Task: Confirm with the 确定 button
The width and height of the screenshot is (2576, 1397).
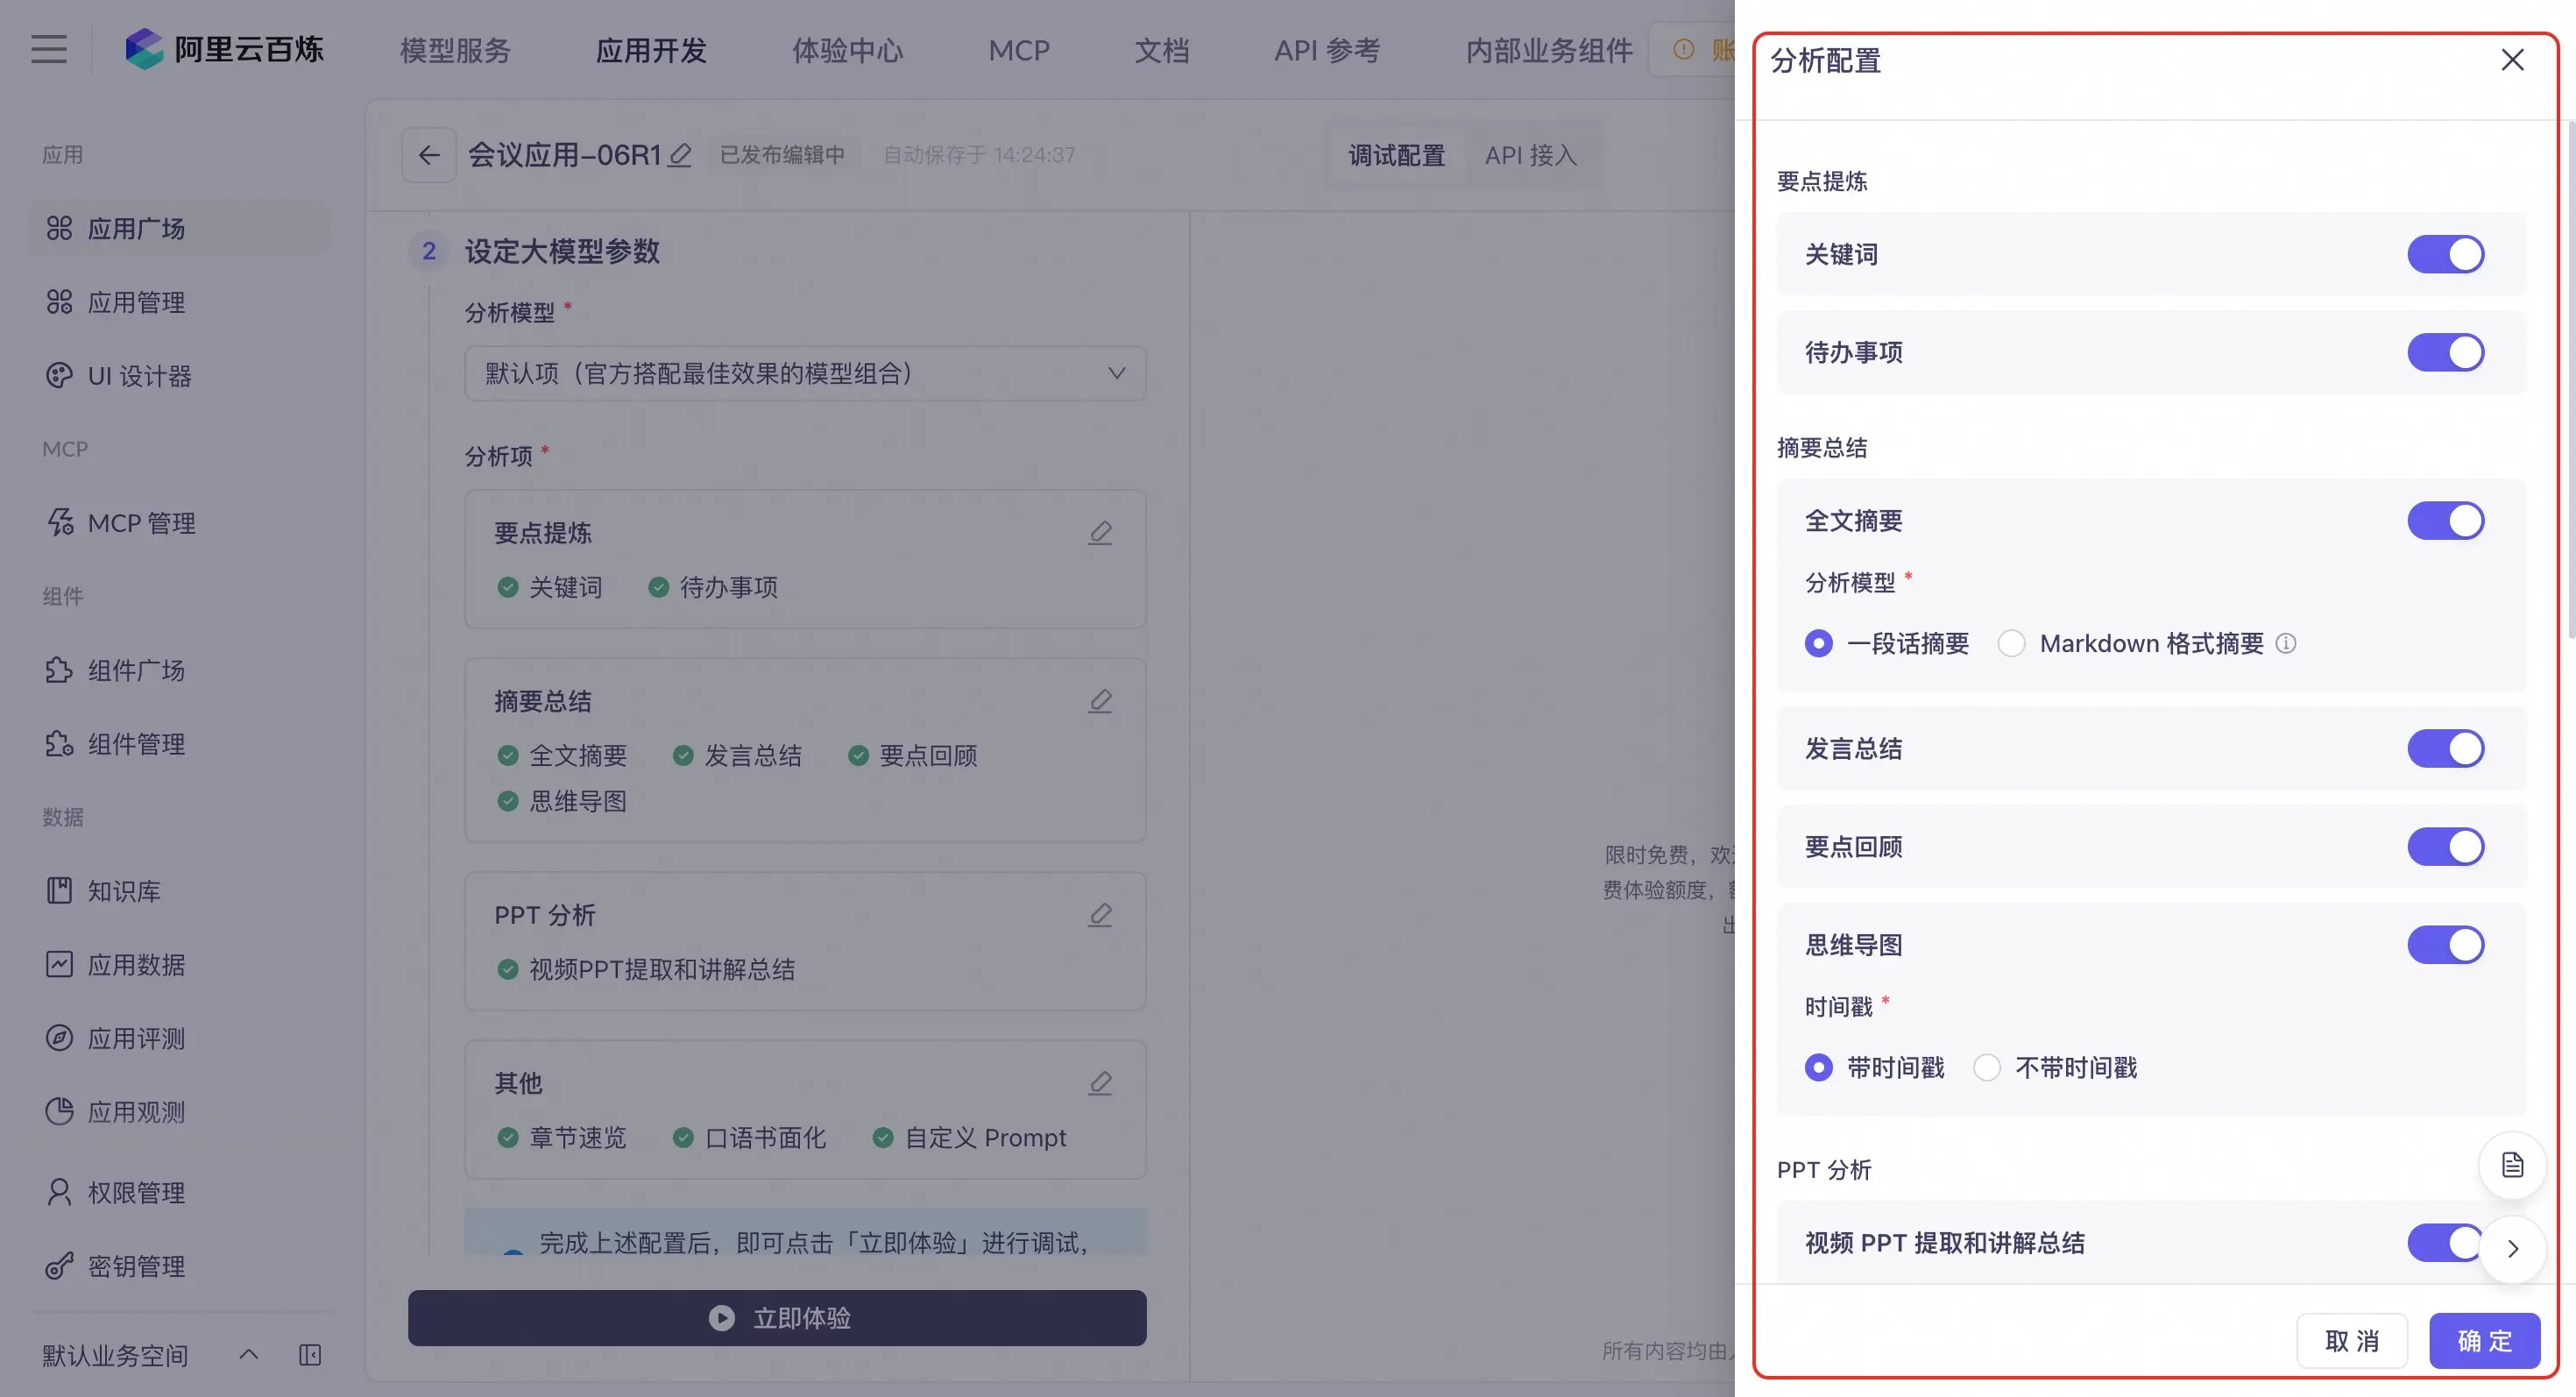Action: [x=2484, y=1340]
